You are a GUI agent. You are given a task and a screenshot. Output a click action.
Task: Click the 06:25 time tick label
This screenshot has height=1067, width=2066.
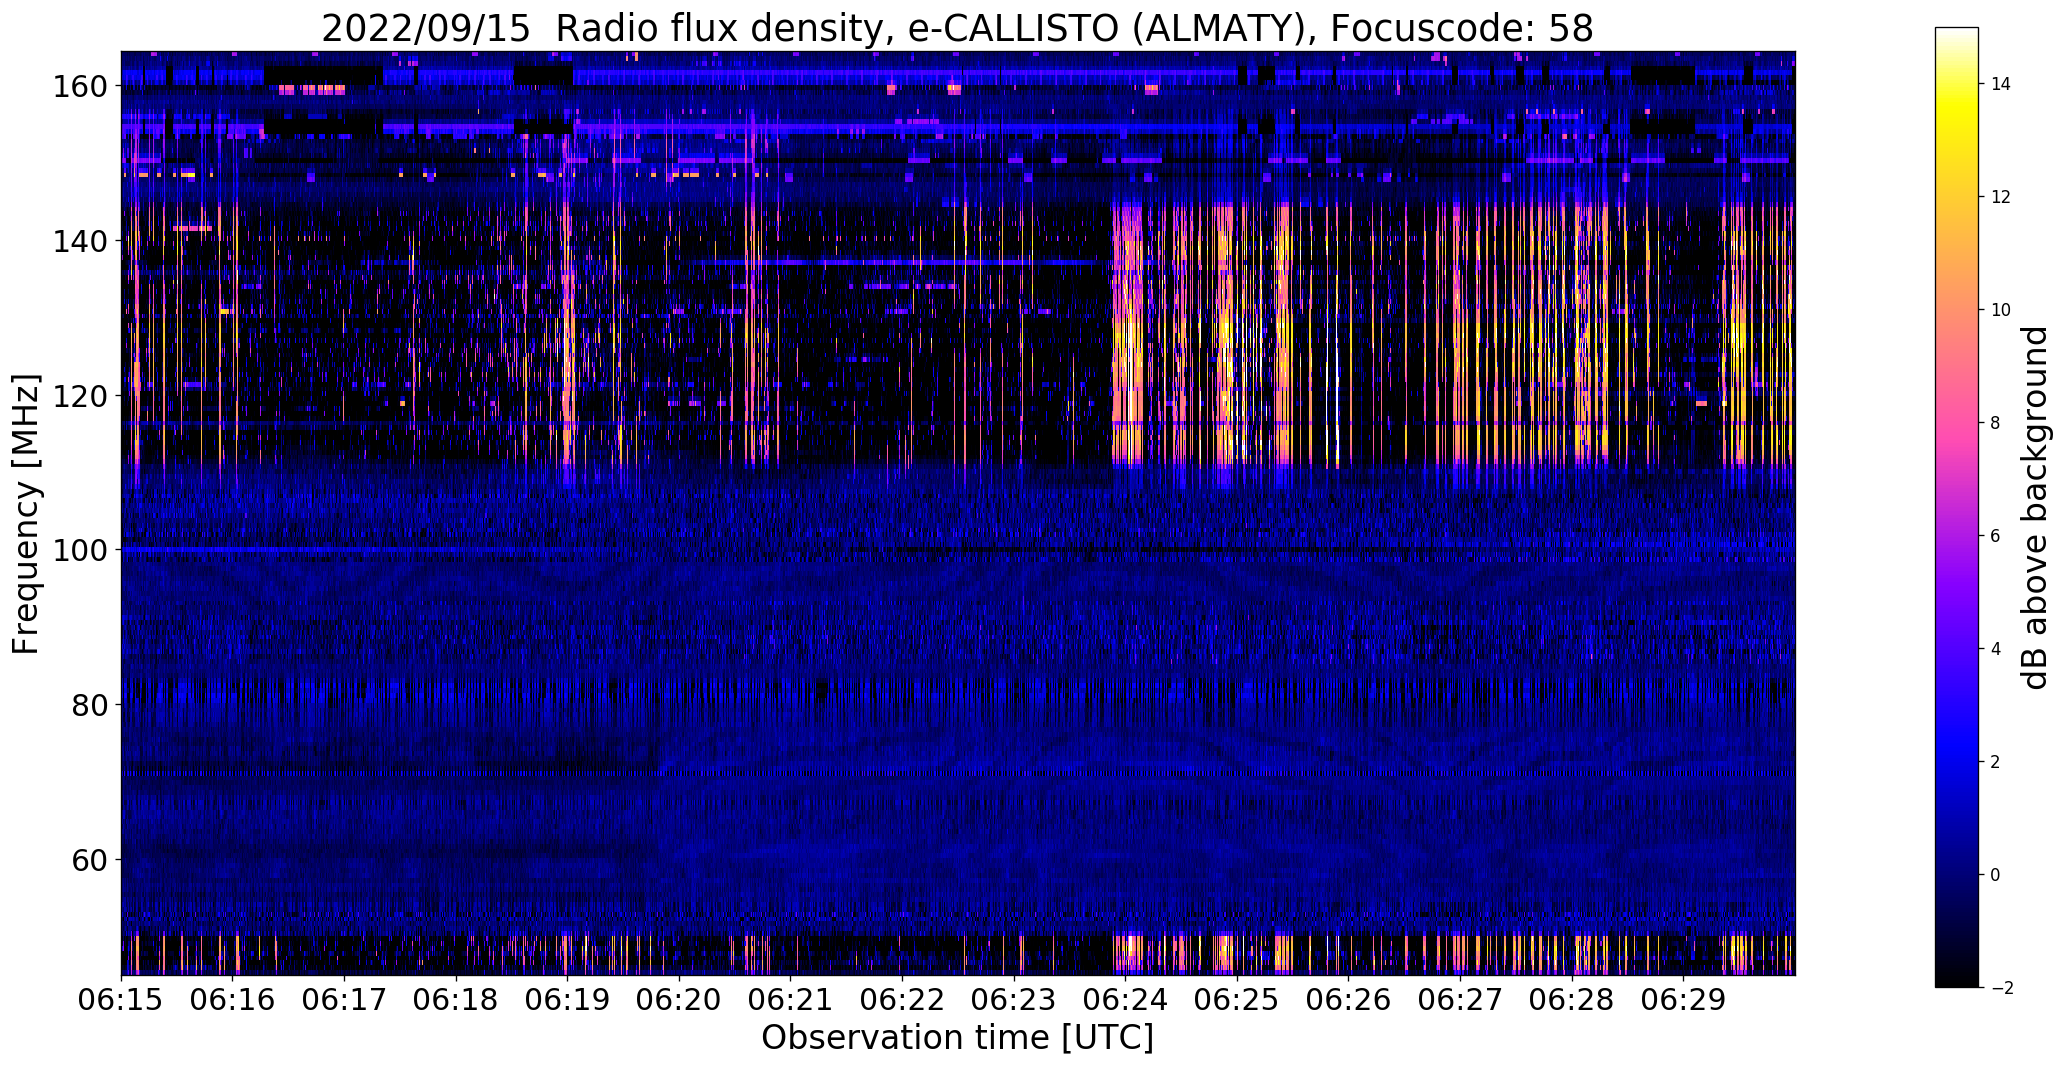(1237, 1001)
